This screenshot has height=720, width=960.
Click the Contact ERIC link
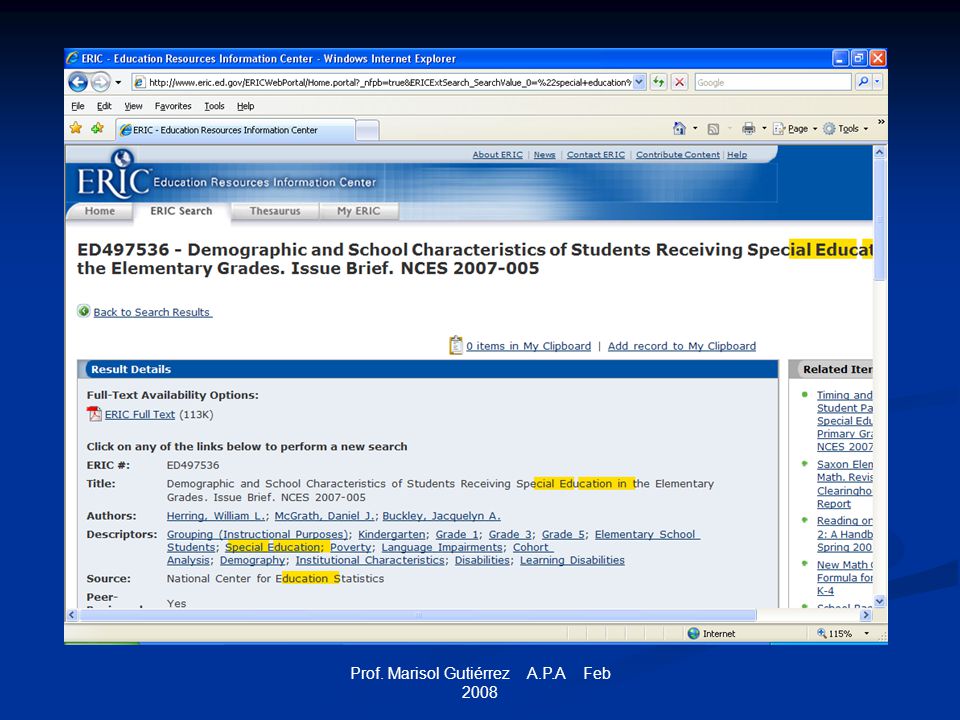[596, 155]
